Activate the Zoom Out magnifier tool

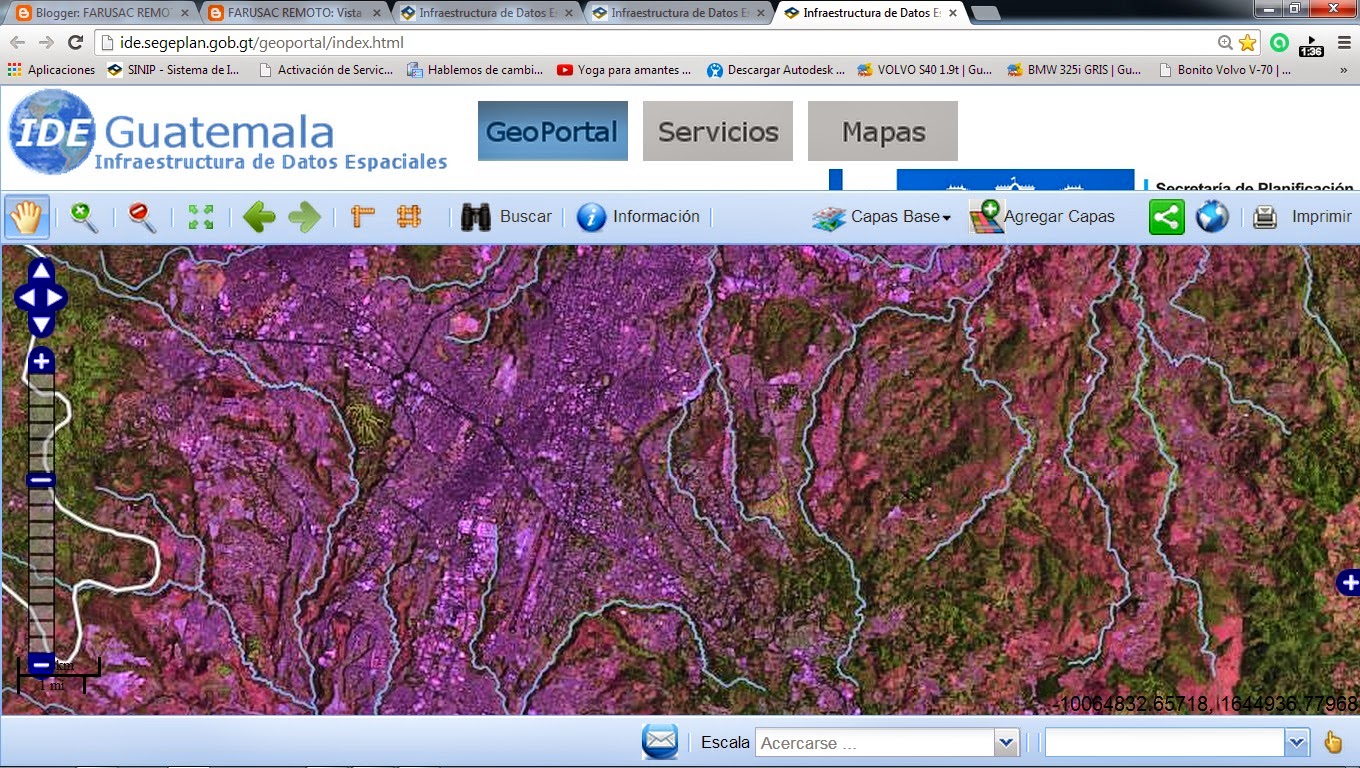[x=142, y=216]
